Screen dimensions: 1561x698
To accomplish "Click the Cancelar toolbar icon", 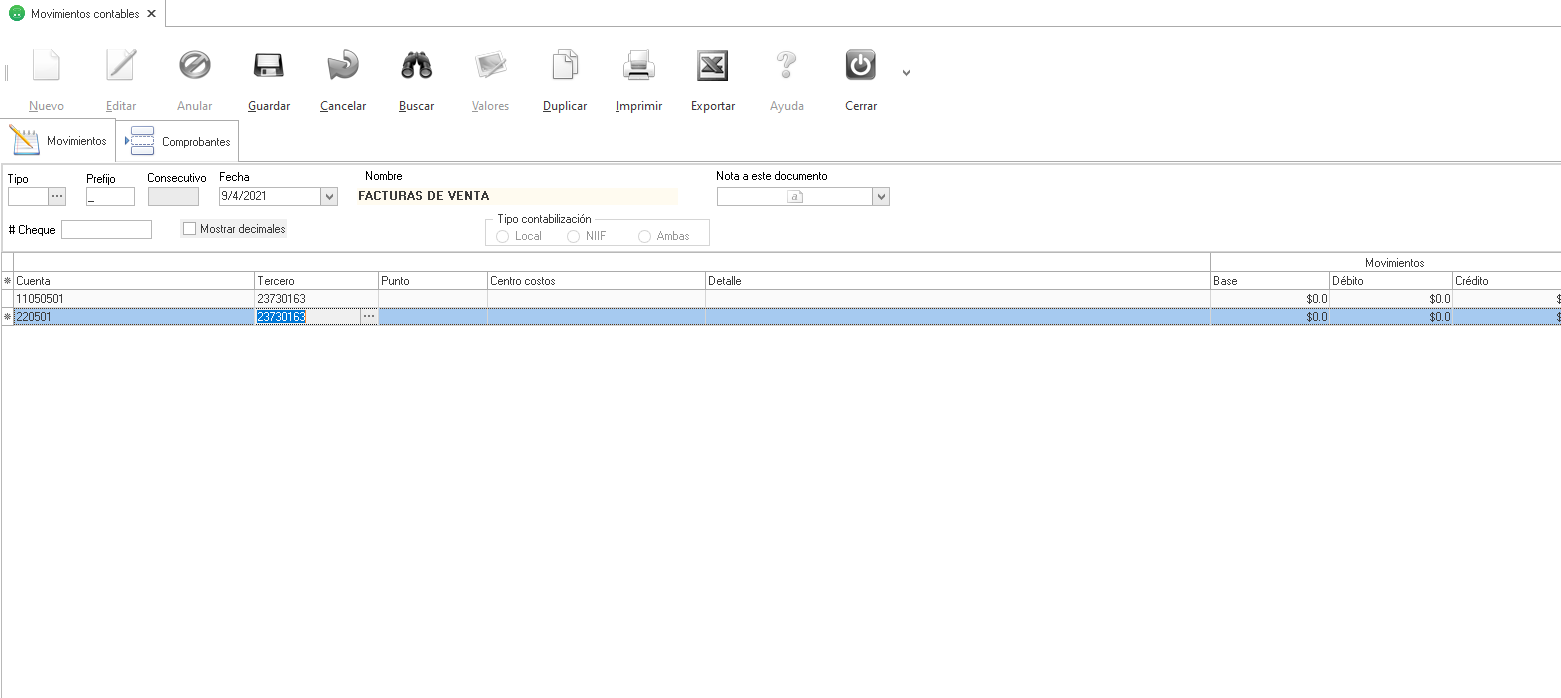I will point(342,66).
